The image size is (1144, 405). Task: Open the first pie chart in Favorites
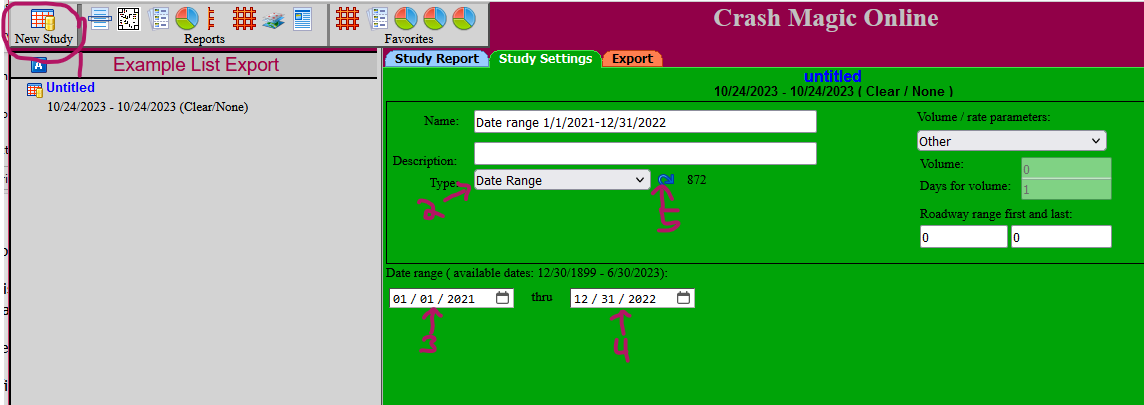[406, 18]
